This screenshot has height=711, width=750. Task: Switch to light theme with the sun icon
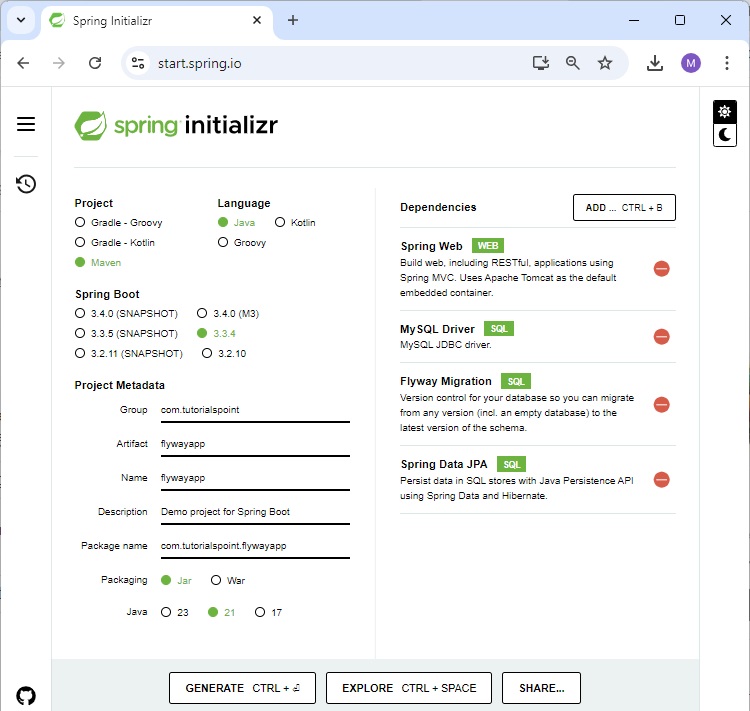point(724,111)
